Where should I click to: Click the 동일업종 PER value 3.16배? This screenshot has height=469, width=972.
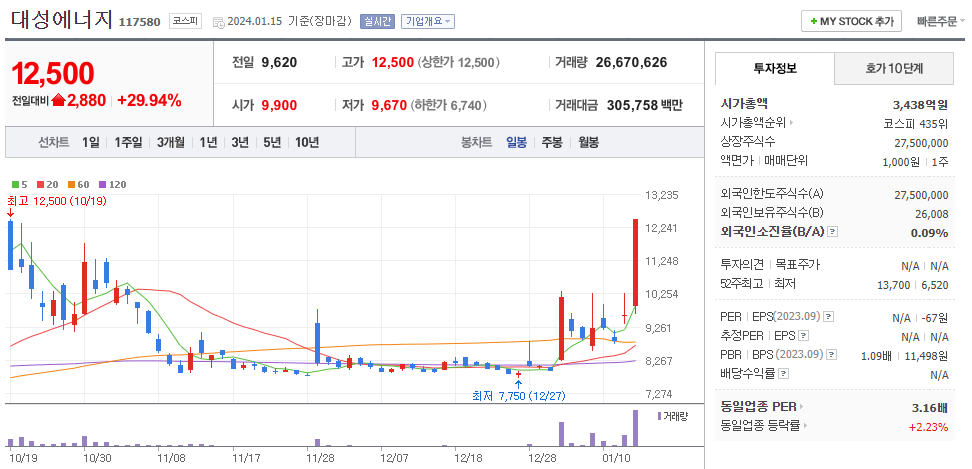point(932,408)
